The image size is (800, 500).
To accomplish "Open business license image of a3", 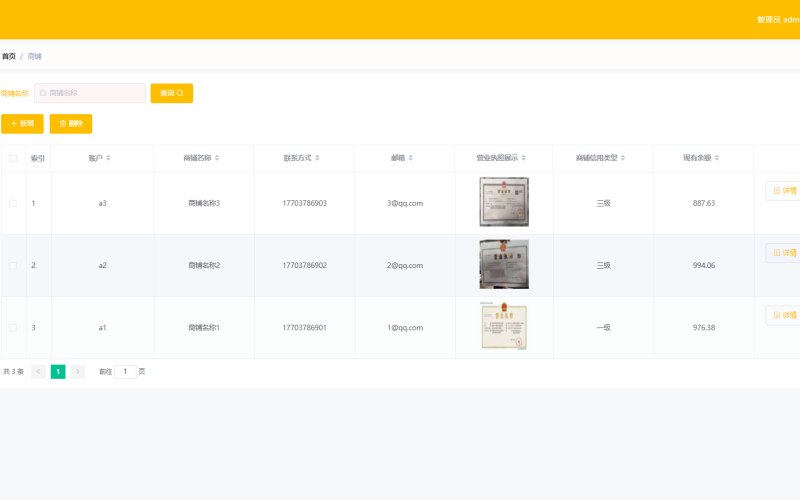I will 504,202.
